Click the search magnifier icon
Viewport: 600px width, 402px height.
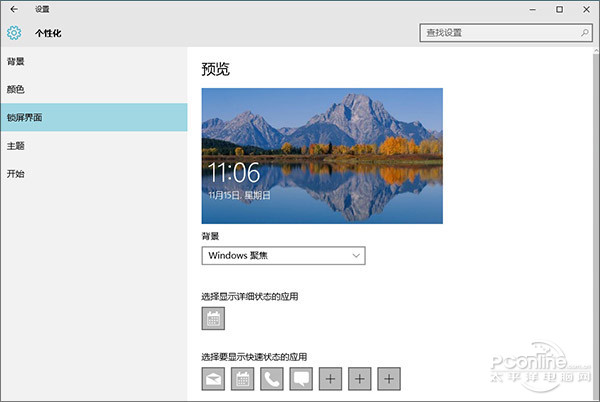click(x=585, y=33)
